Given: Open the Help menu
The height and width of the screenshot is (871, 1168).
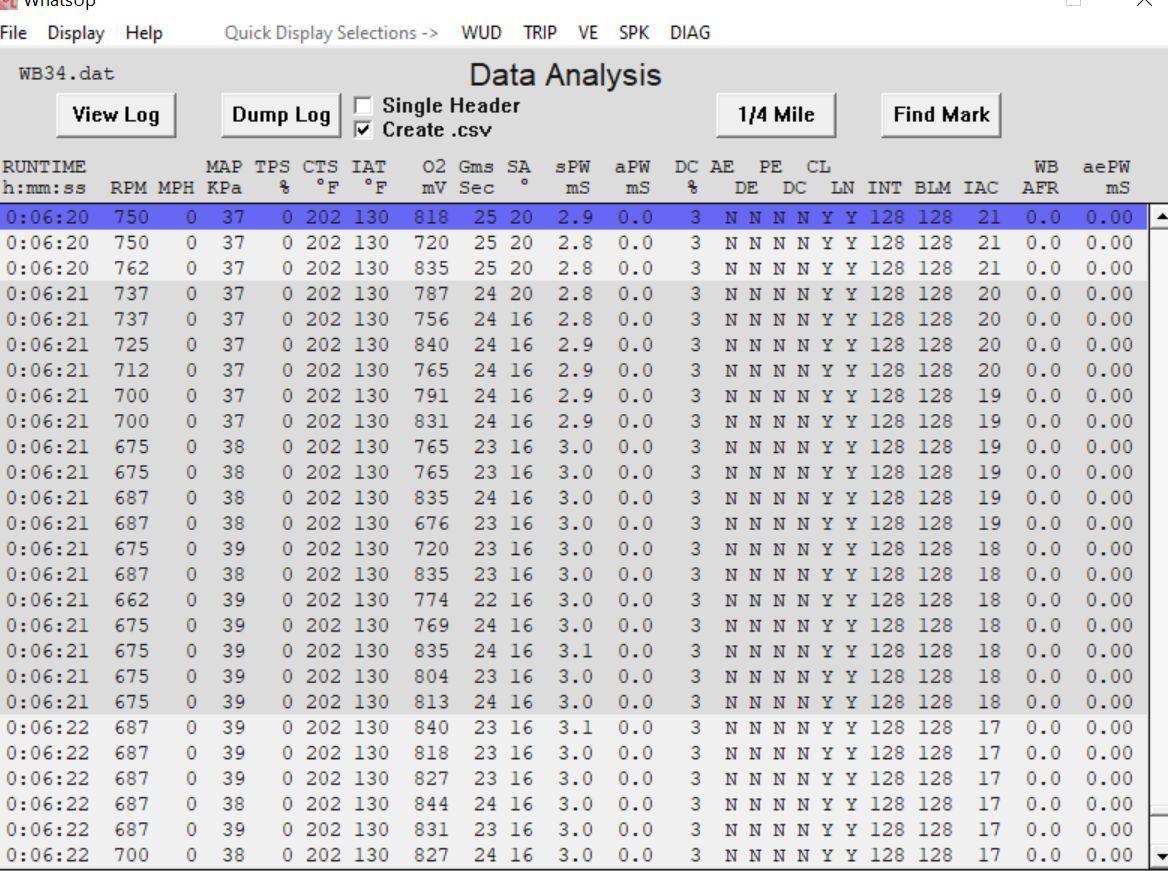Looking at the screenshot, I should click(144, 33).
